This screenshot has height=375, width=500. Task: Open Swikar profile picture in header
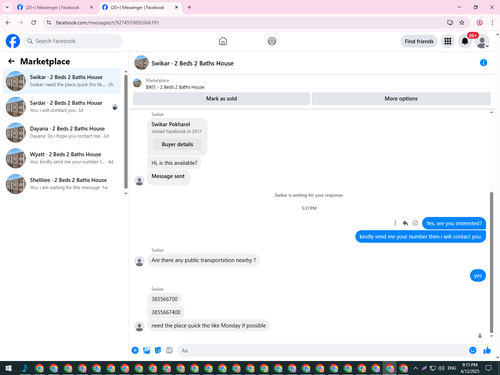click(141, 63)
